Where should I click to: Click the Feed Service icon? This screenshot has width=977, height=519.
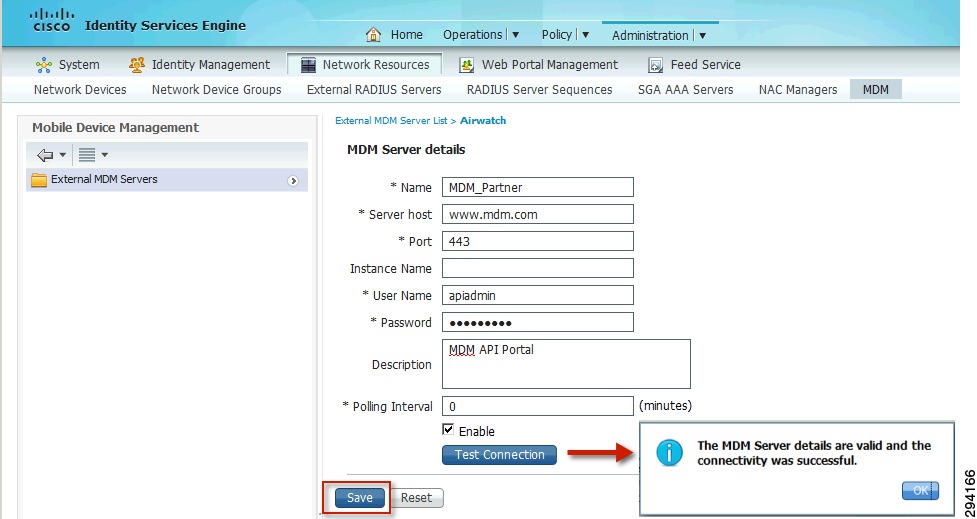point(655,65)
